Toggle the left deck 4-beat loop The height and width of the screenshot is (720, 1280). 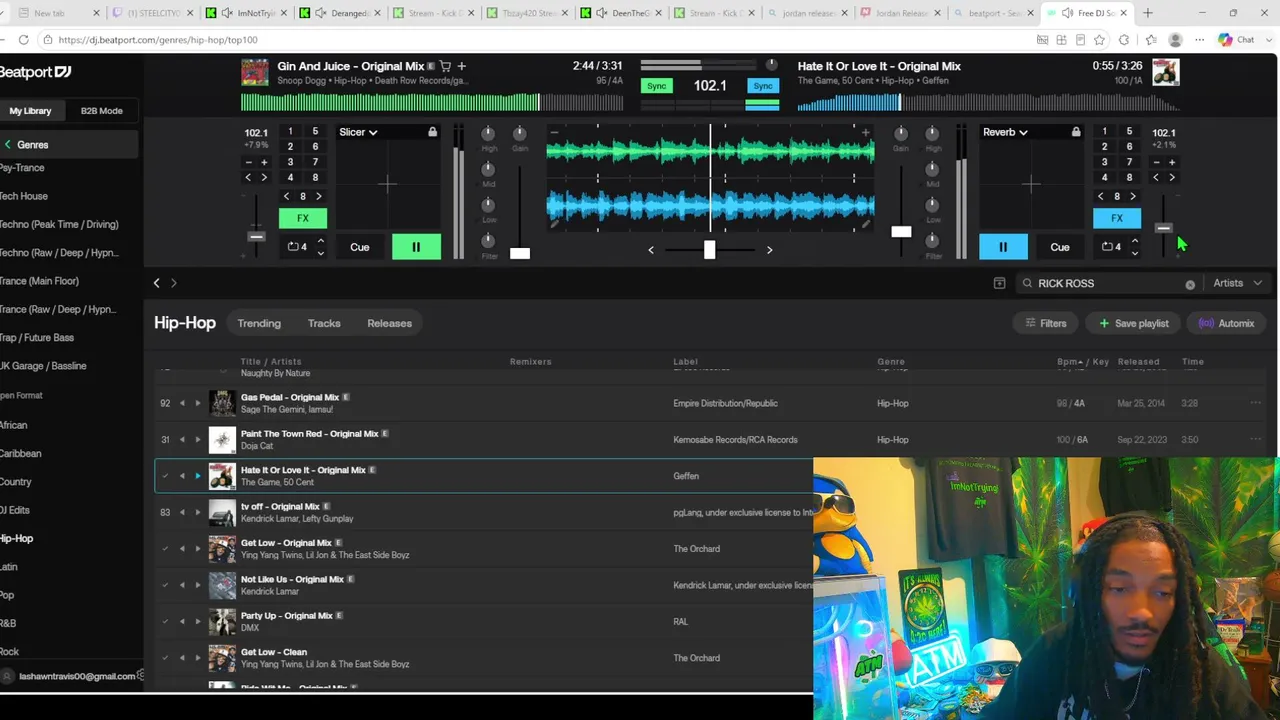point(297,247)
